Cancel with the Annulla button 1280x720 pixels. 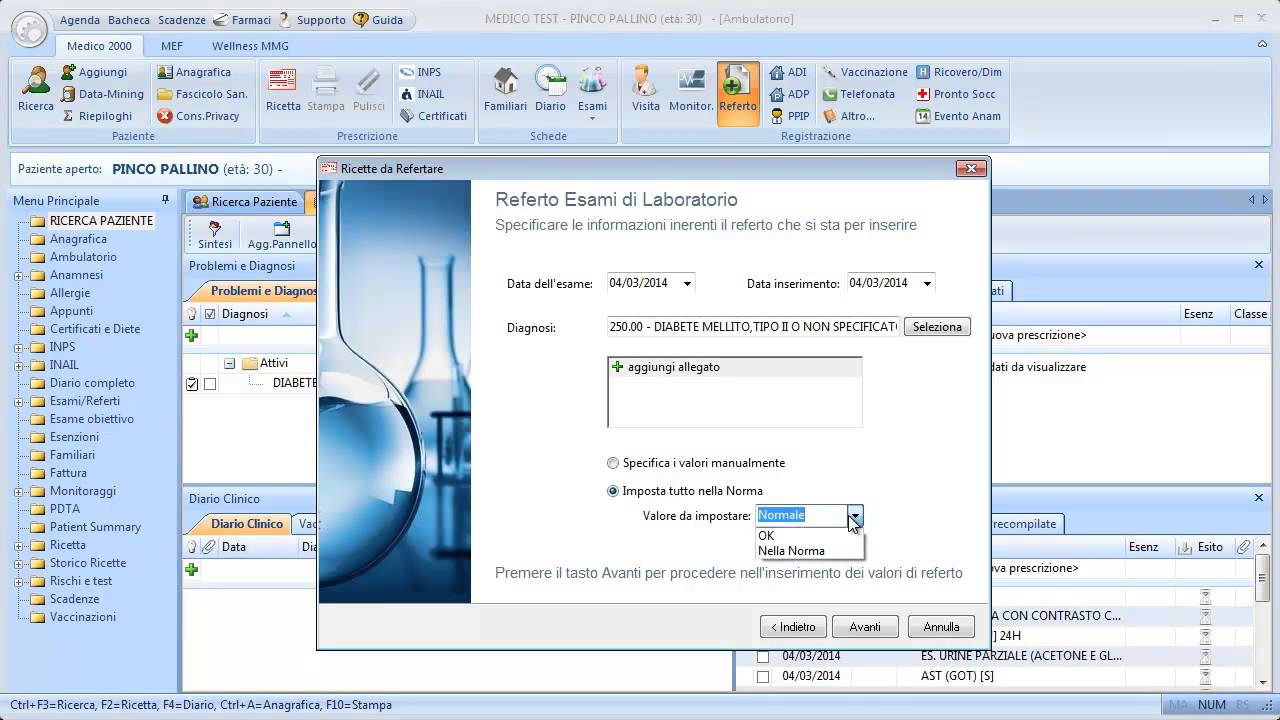[x=941, y=627]
